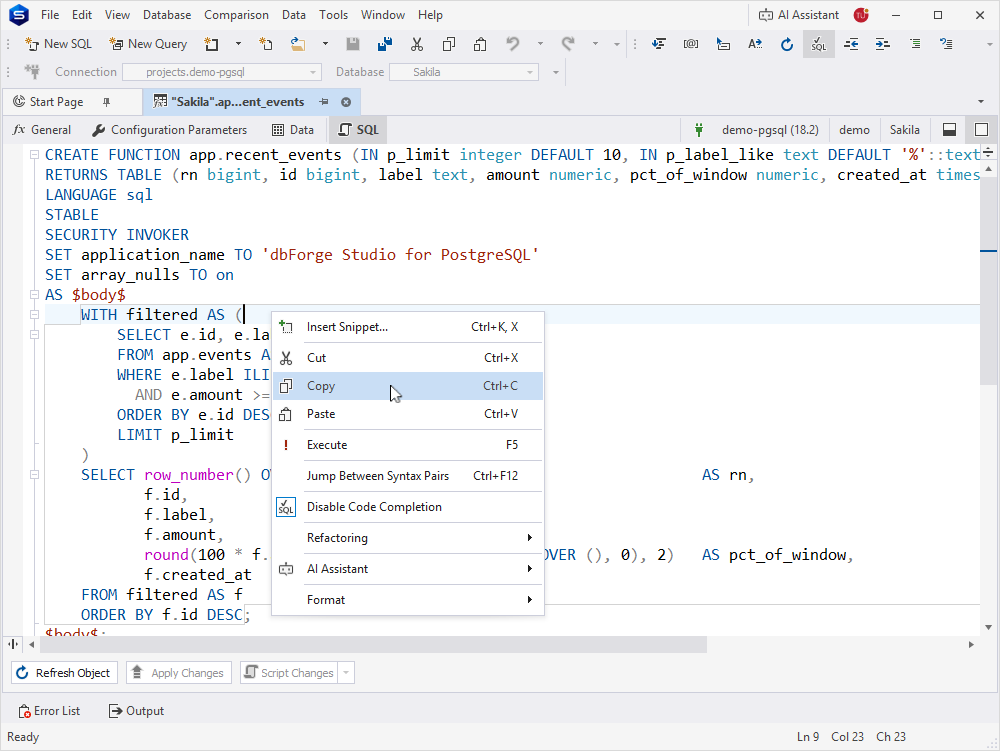
Task: Open the Format submenu
Action: point(408,599)
